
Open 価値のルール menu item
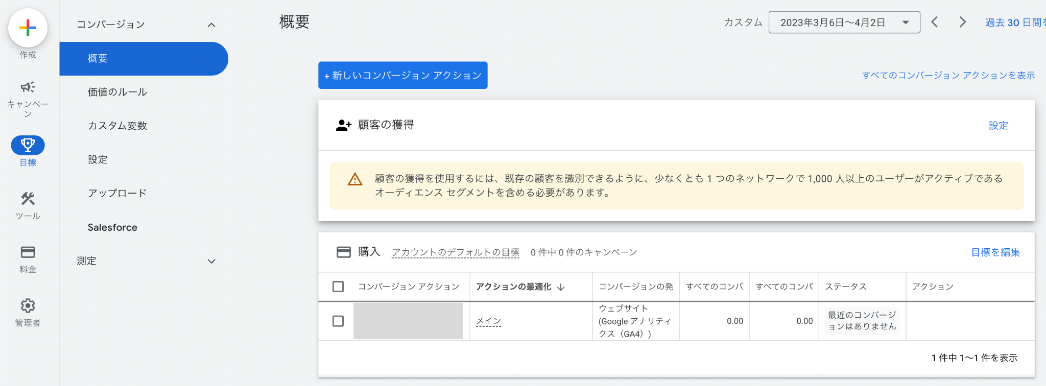pyautogui.click(x=117, y=92)
